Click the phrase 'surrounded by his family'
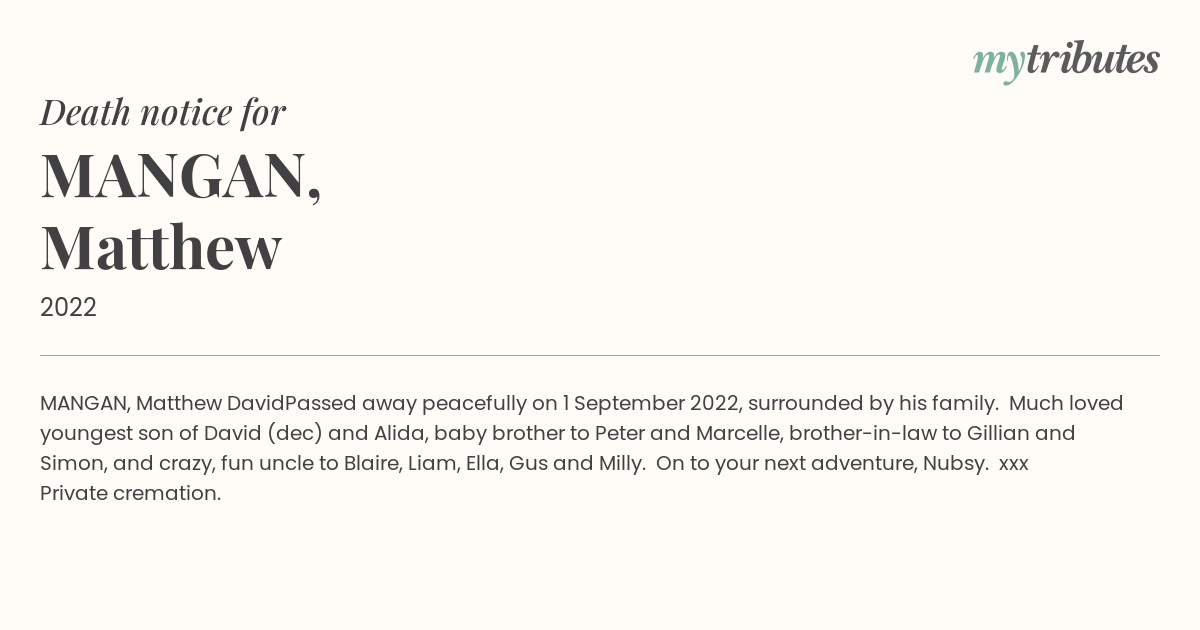The image size is (1200, 630). [x=870, y=404]
